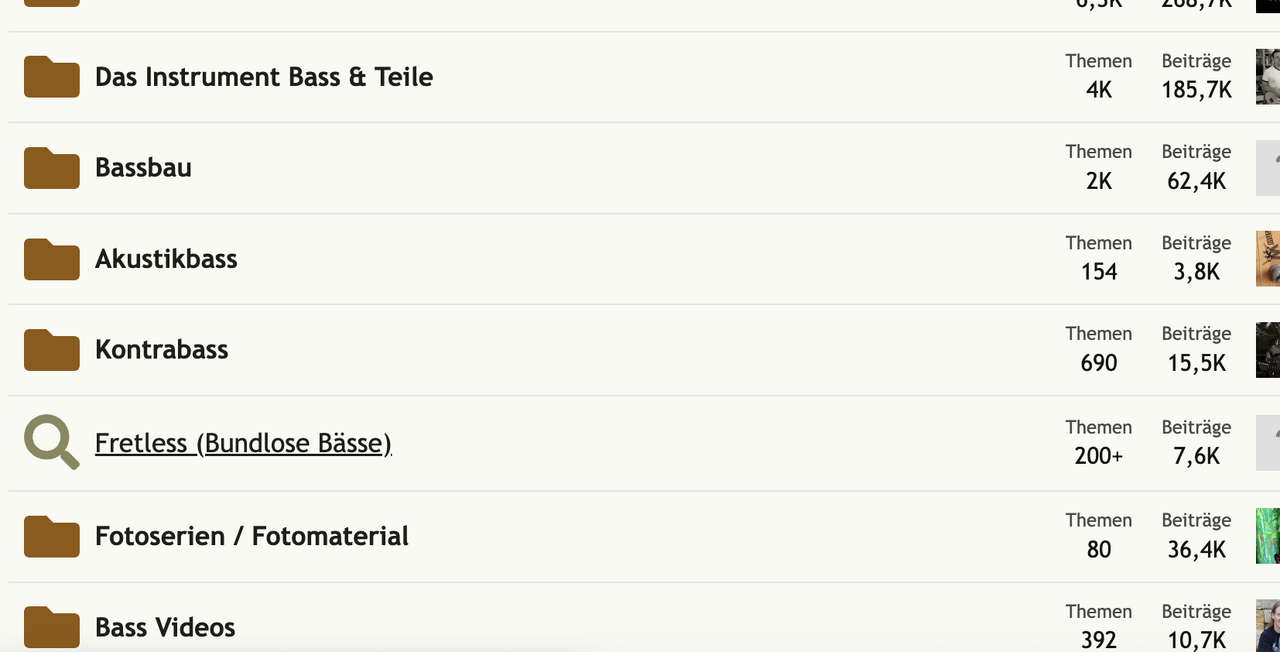This screenshot has height=652, width=1280.
Task: Click latest poster avatar in Das Instrument row
Action: tap(1268, 77)
